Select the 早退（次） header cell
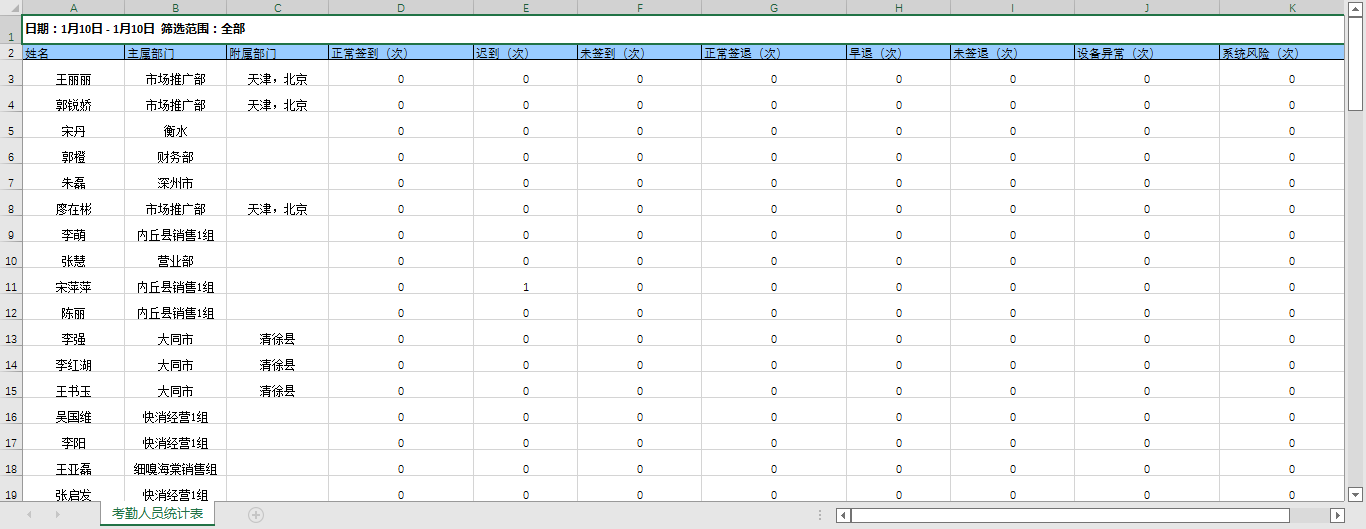 [898, 53]
